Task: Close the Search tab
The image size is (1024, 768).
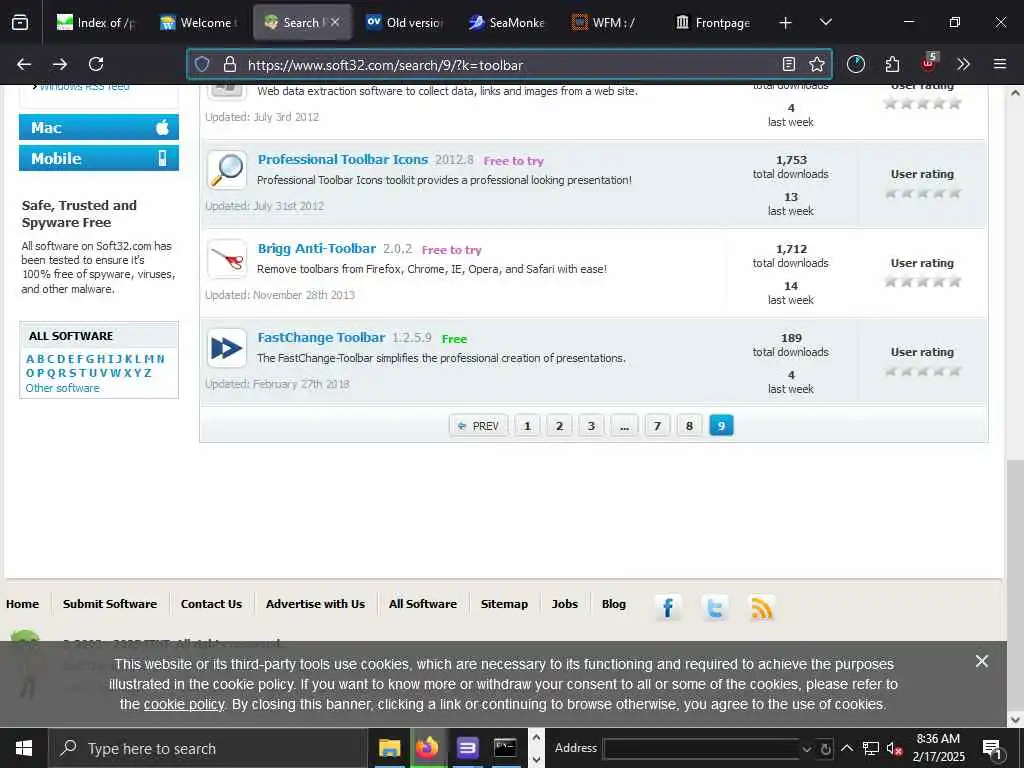Action: 335,22
